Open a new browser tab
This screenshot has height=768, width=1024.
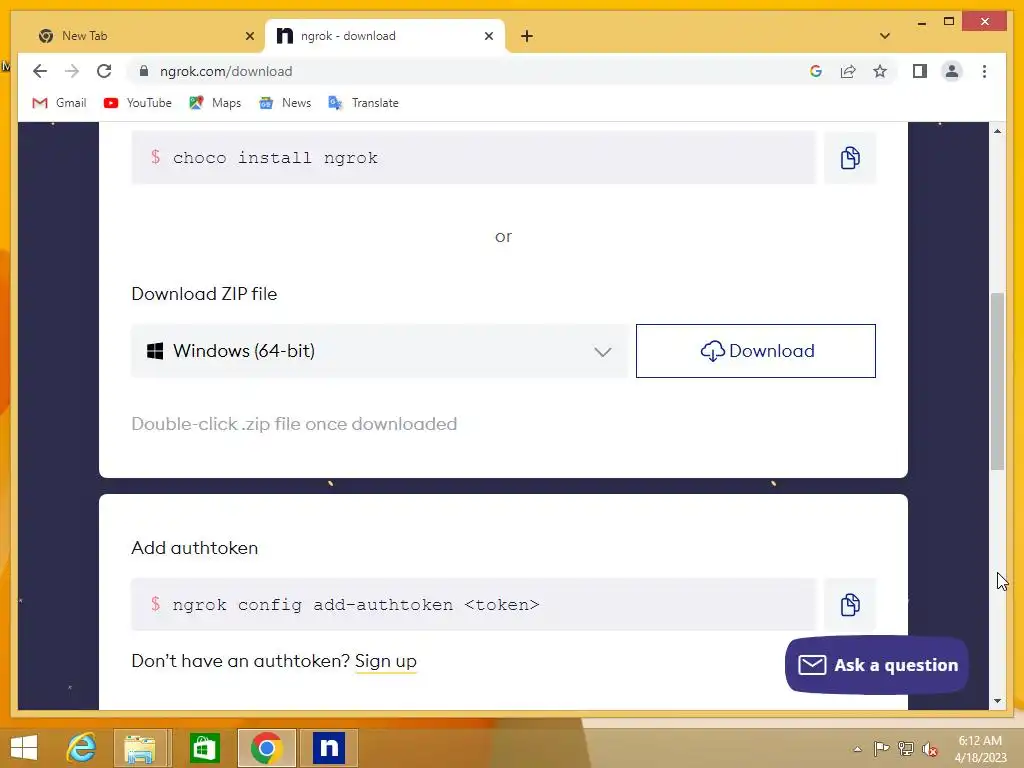527,36
